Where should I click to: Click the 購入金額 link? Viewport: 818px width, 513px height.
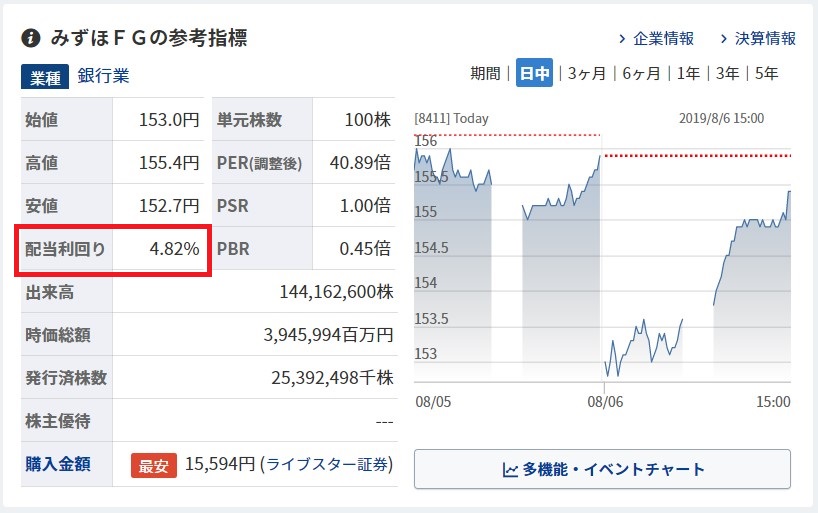point(56,464)
